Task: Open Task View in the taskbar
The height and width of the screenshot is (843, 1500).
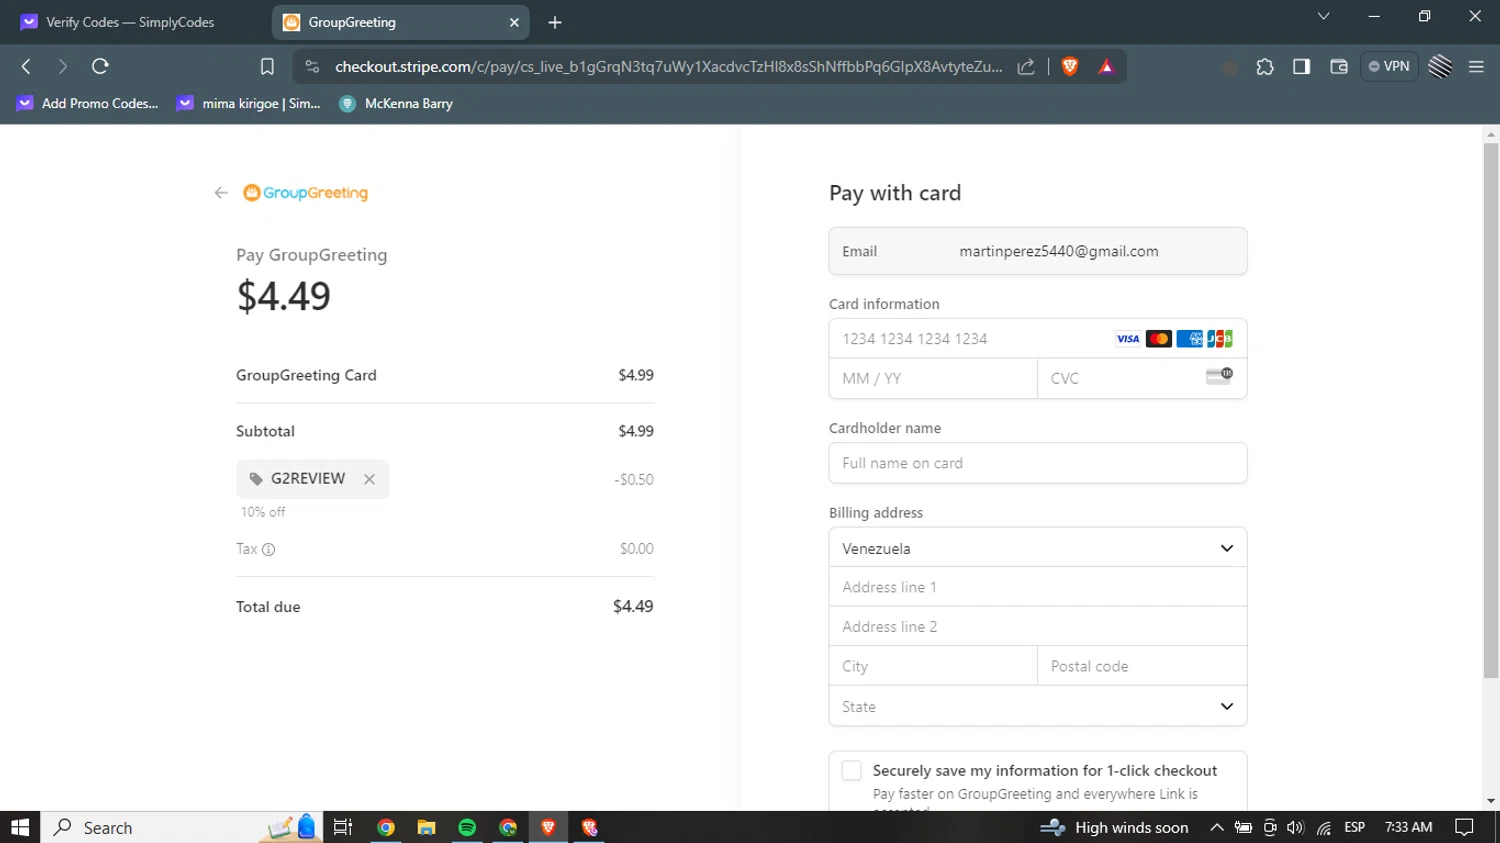Action: [343, 827]
